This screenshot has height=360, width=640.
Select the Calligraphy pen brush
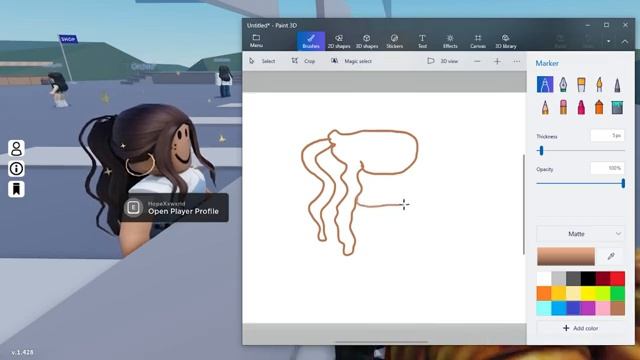pyautogui.click(x=563, y=84)
